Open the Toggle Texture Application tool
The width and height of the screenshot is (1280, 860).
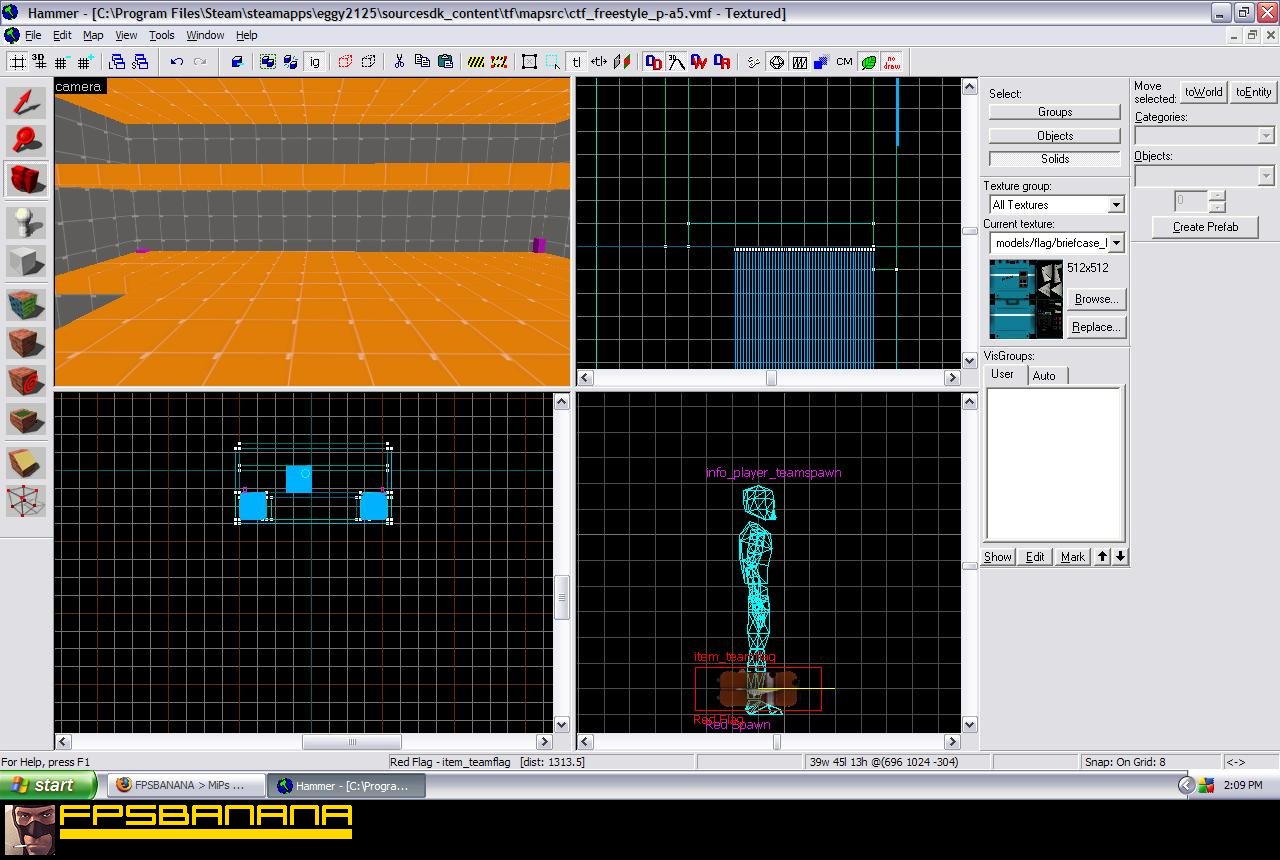click(x=26, y=305)
